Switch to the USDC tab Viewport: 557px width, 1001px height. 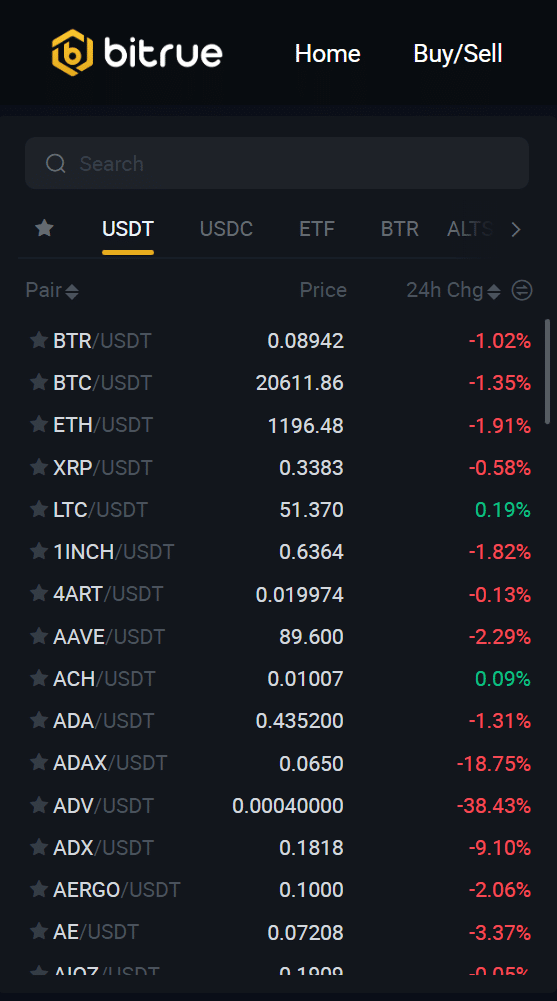[x=227, y=229]
